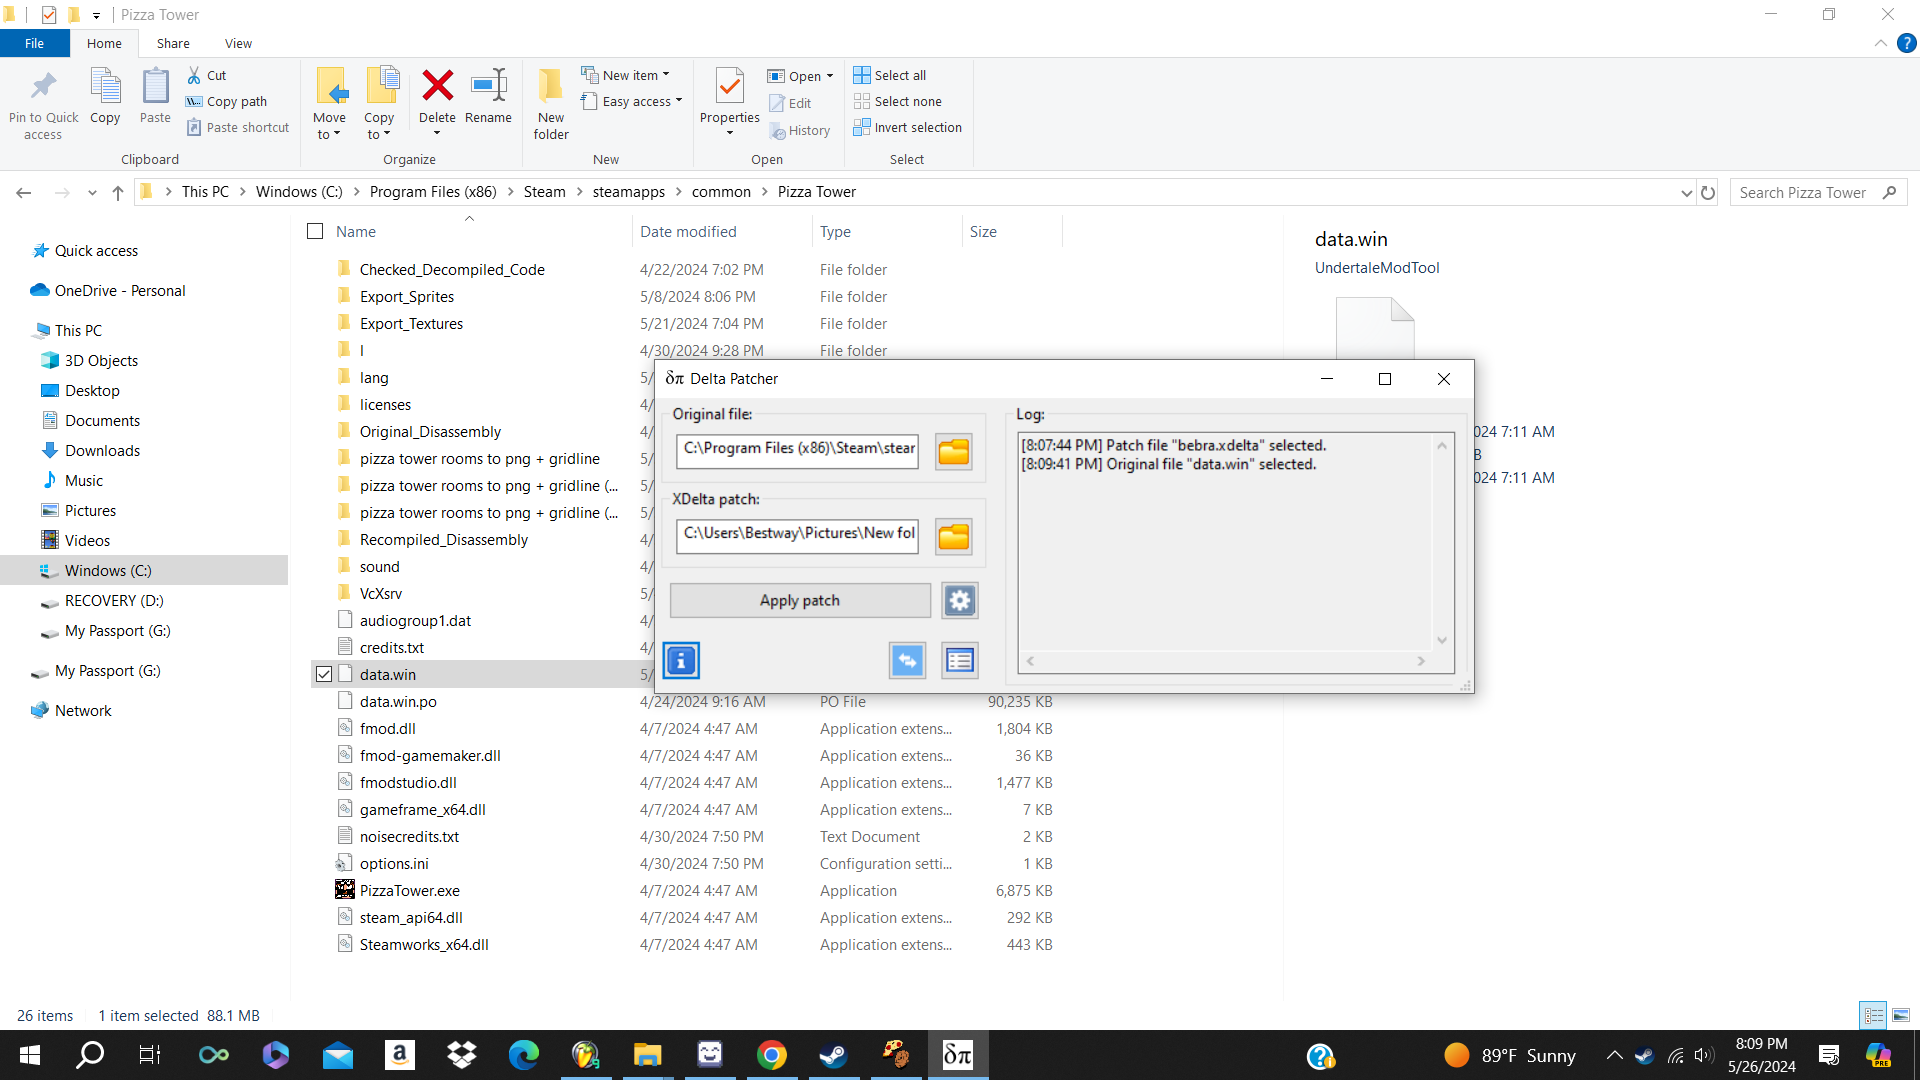Switch to large icons view toggle
The width and height of the screenshot is (1920, 1080).
pyautogui.click(x=1900, y=1015)
